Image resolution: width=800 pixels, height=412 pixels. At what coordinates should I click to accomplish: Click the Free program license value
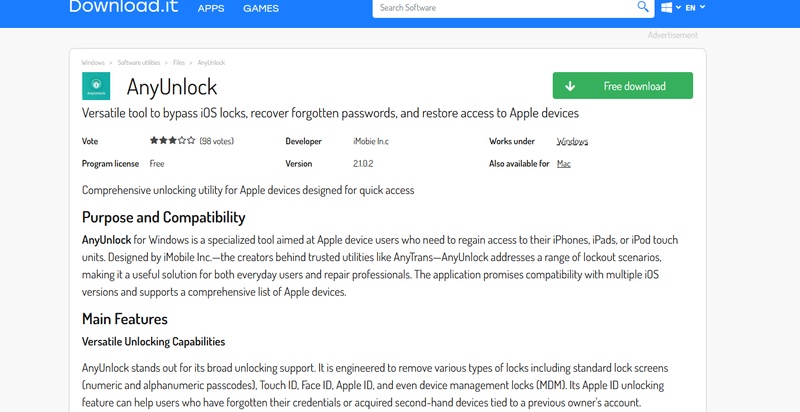[x=157, y=164]
